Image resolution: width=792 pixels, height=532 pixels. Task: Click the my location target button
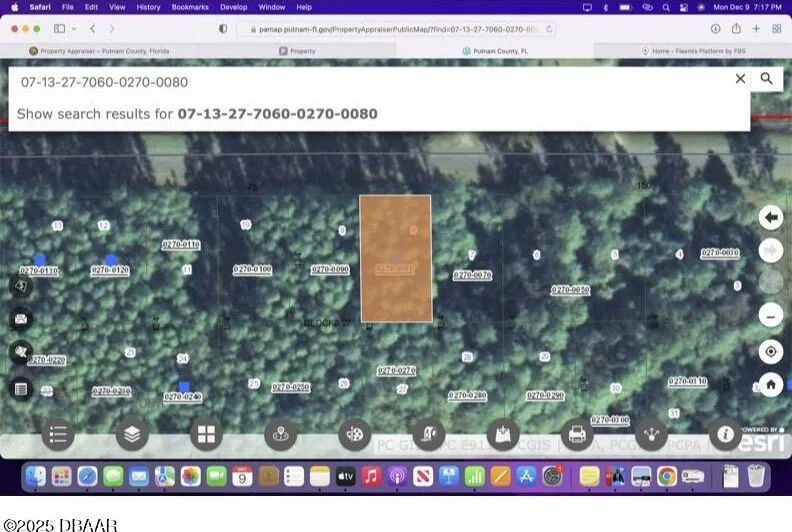coord(770,351)
